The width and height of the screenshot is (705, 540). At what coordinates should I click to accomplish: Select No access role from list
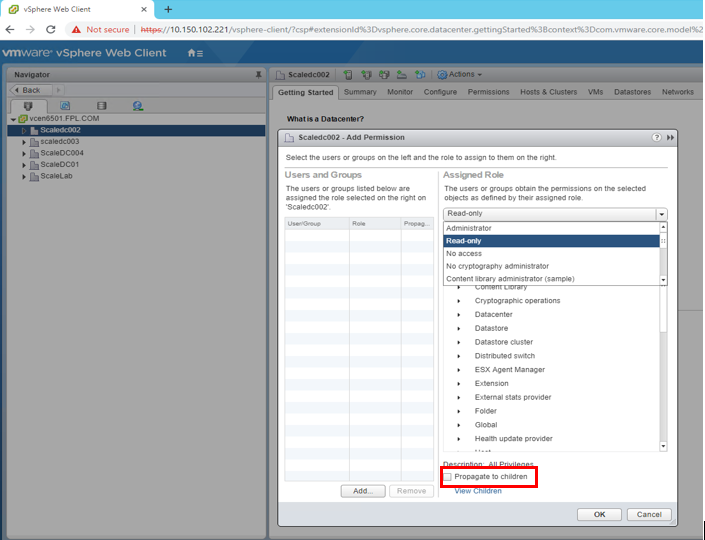point(551,254)
